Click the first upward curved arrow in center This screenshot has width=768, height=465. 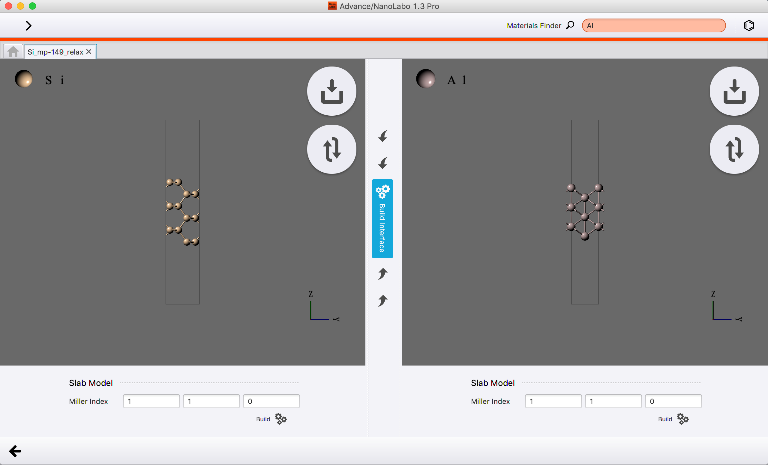coord(383,273)
